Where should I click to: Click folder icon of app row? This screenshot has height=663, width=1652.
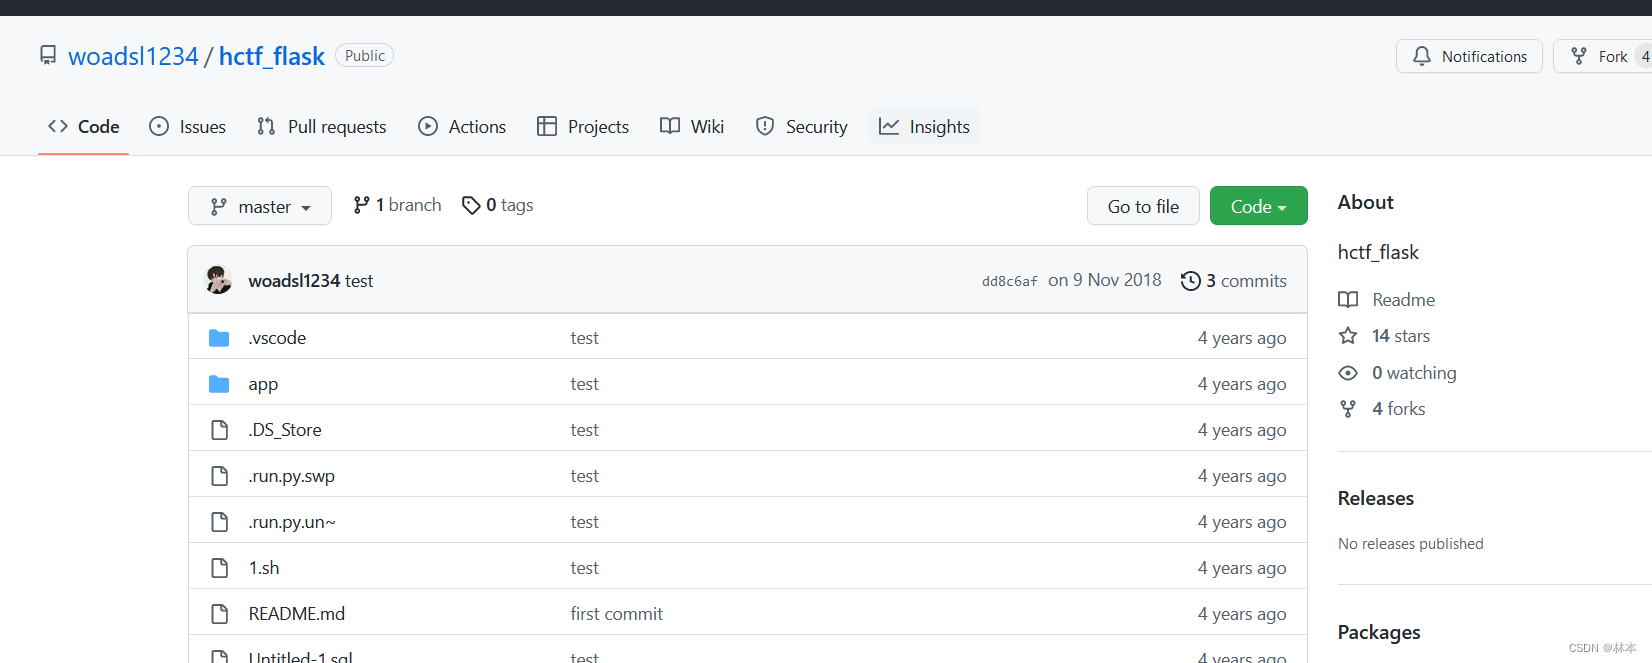[x=219, y=384]
